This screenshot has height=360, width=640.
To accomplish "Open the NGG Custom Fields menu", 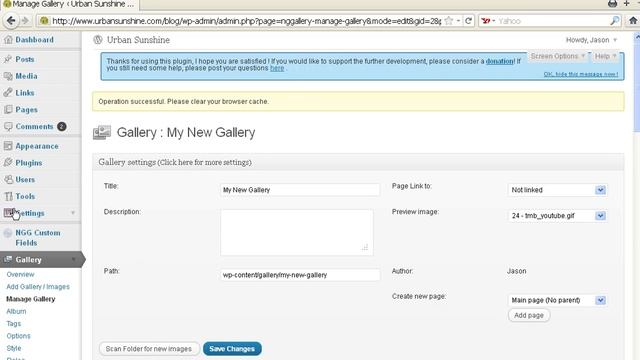I will (x=38, y=238).
